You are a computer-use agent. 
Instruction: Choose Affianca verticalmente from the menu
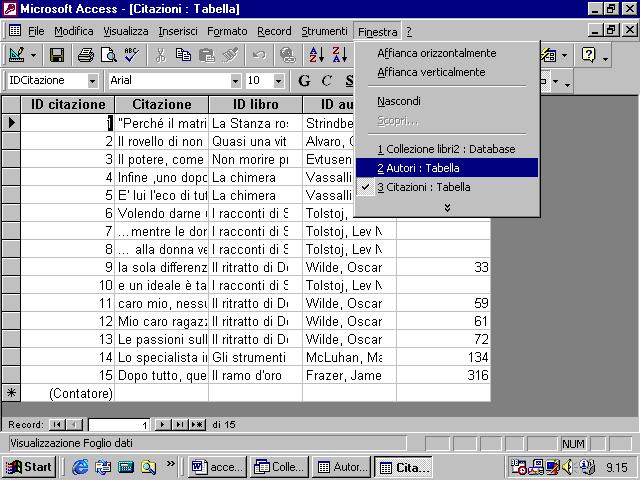pos(431,72)
